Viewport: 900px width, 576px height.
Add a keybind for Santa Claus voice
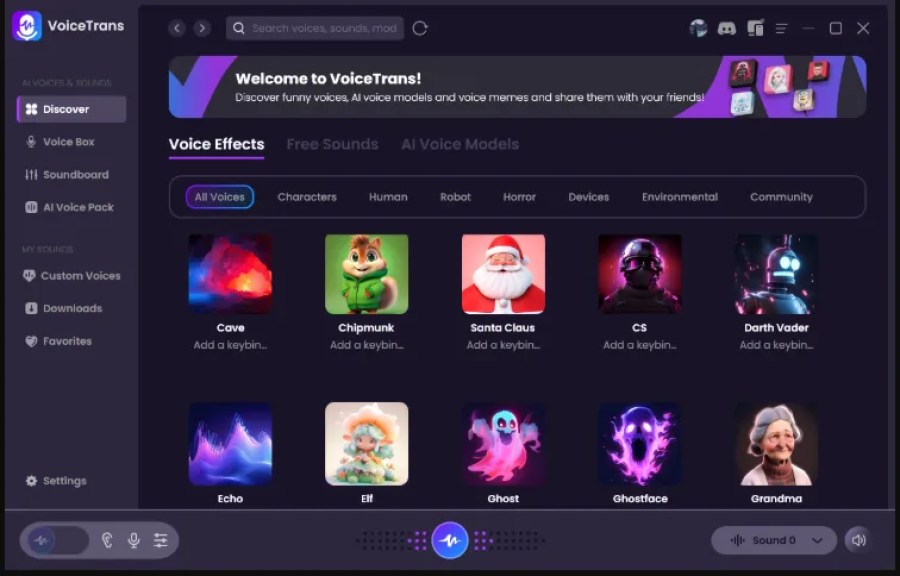[x=503, y=345]
